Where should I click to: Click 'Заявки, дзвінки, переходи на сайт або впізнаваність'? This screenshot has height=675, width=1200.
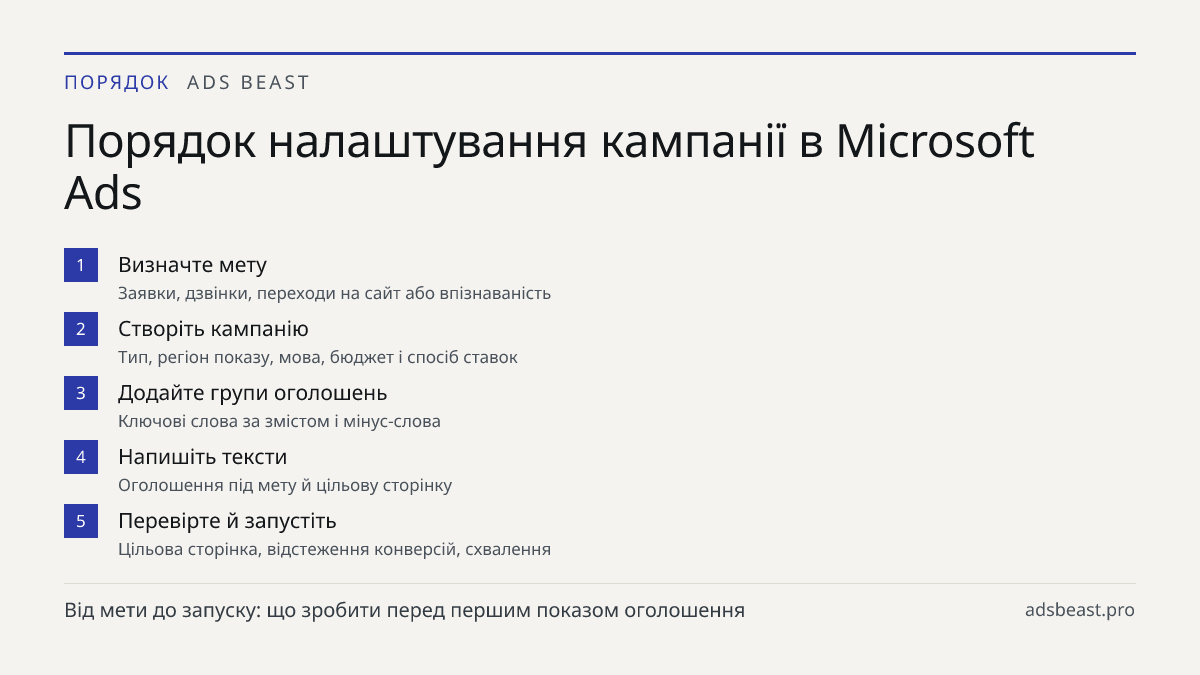coord(334,294)
